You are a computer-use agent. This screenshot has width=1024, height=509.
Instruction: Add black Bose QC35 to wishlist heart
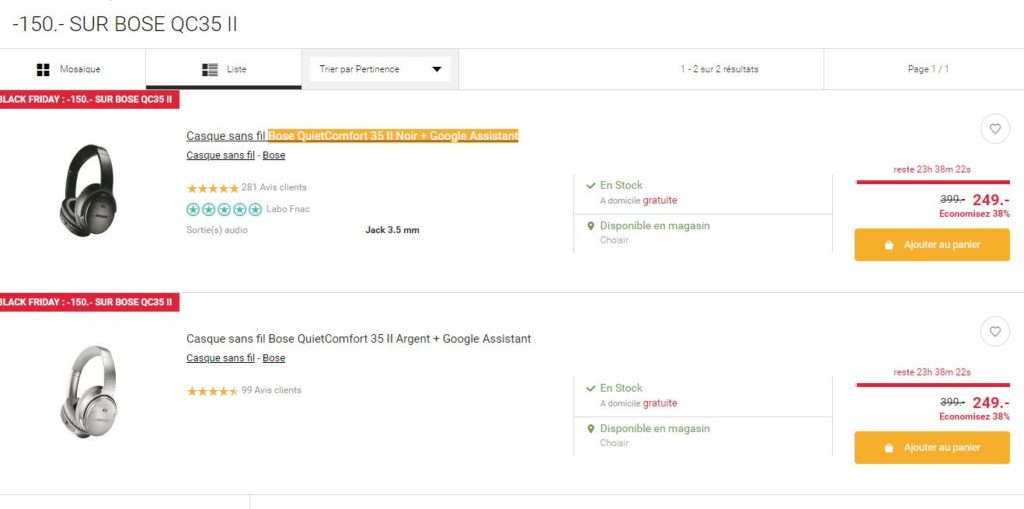[994, 129]
